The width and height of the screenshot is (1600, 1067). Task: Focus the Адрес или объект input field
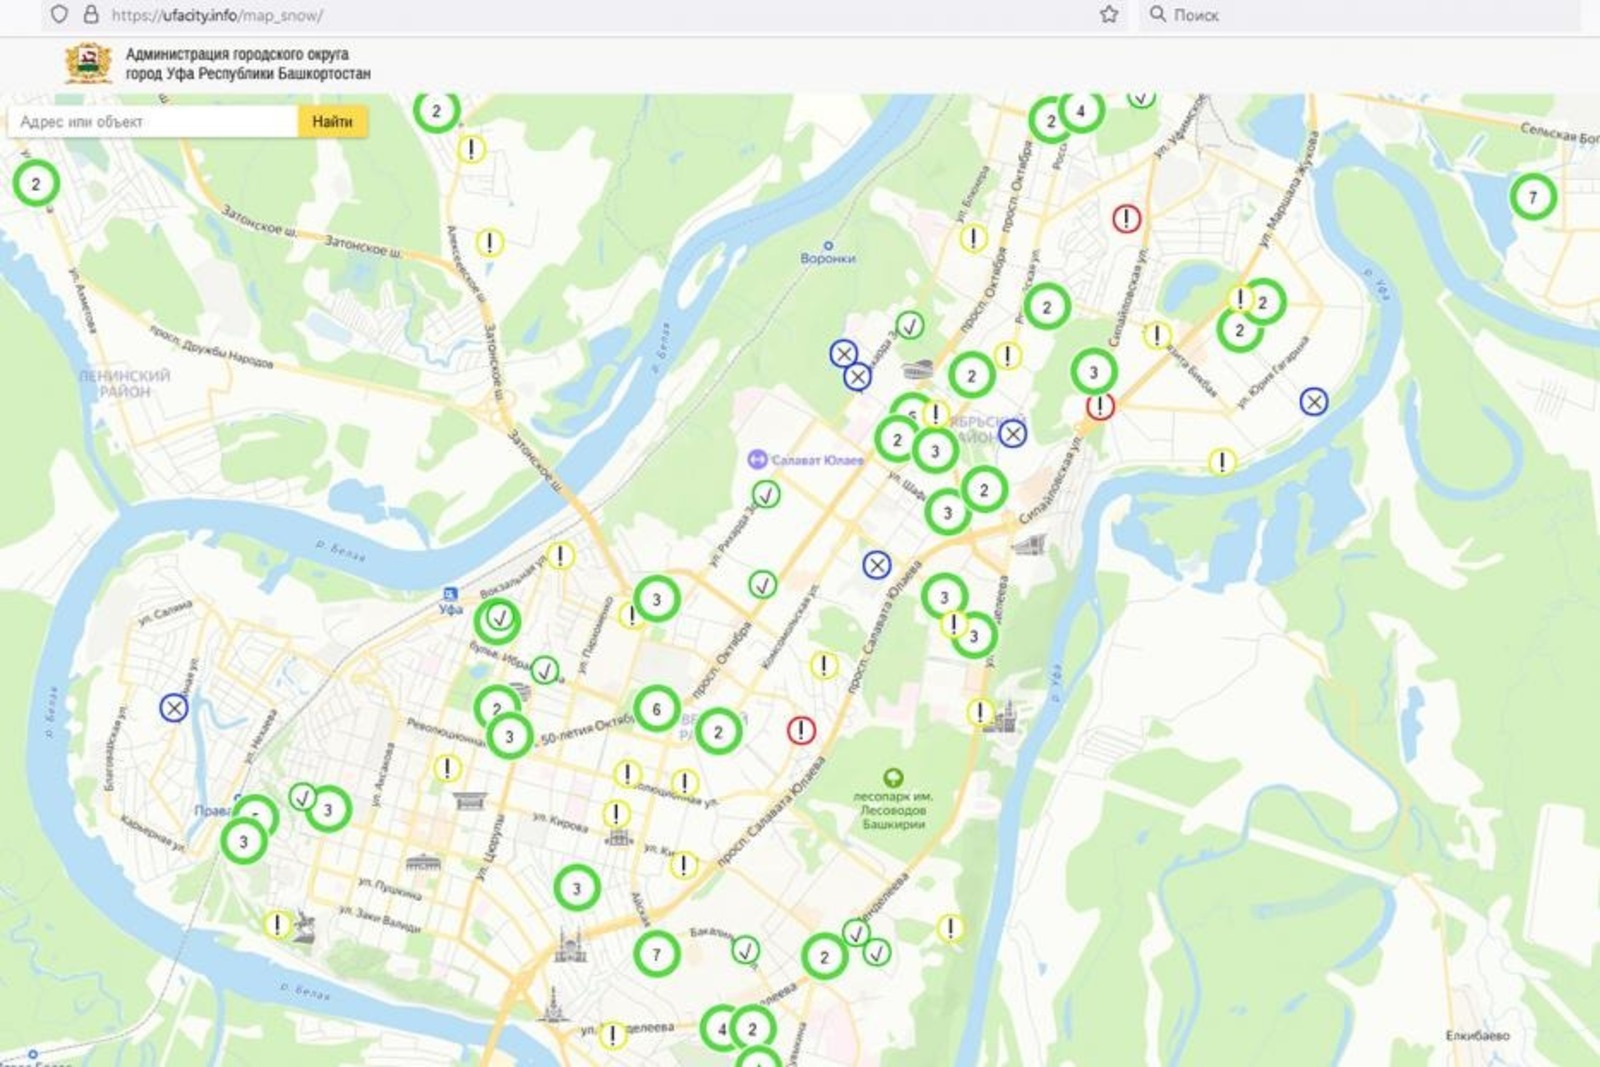pos(153,121)
